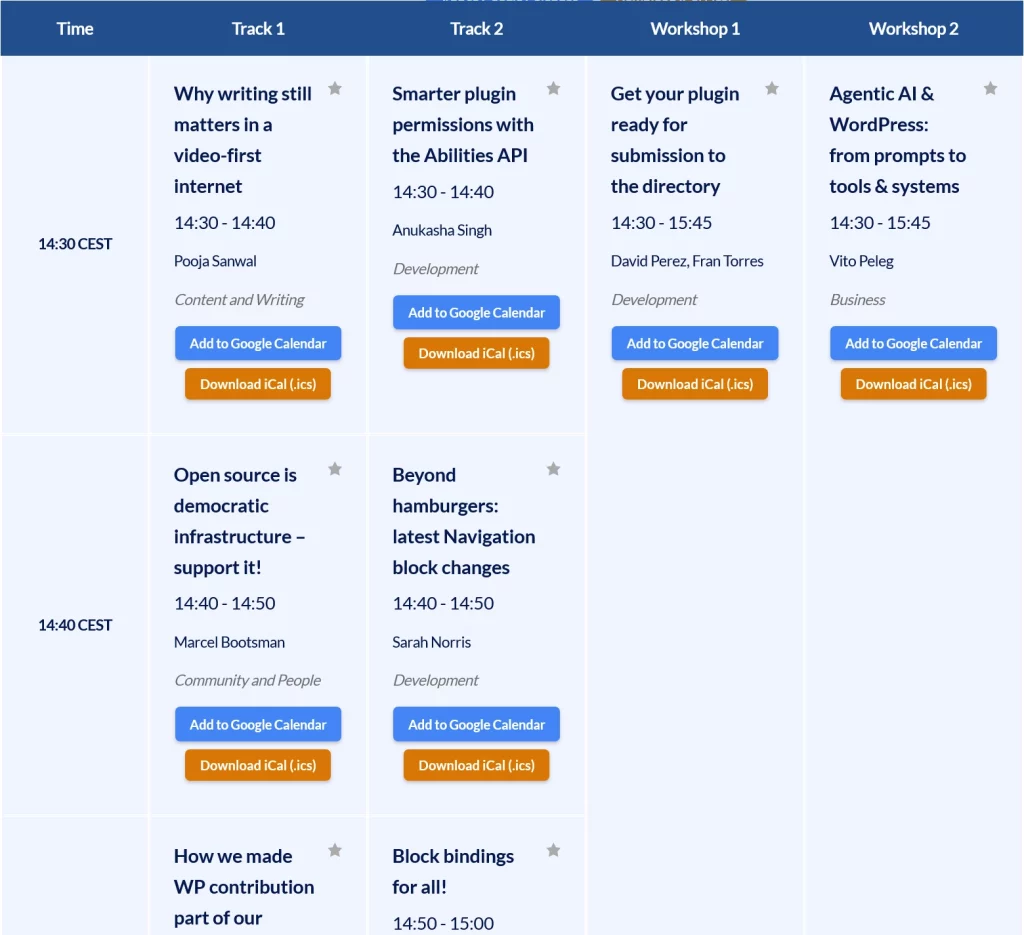
Task: Select the Track 1 column header
Action: click(x=258, y=28)
